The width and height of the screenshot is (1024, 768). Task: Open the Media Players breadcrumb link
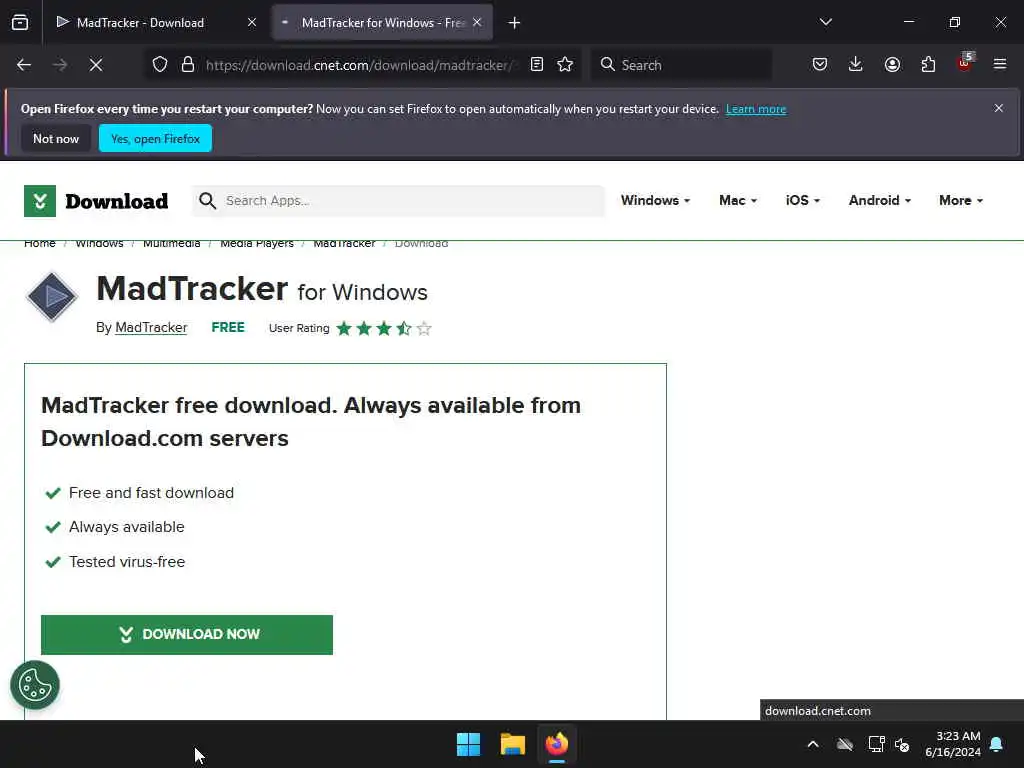pos(257,244)
